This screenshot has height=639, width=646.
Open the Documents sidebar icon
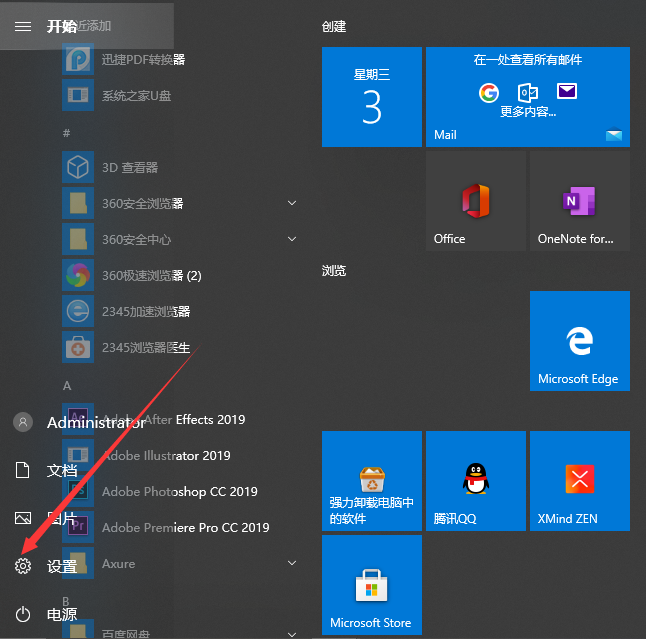coord(23,470)
